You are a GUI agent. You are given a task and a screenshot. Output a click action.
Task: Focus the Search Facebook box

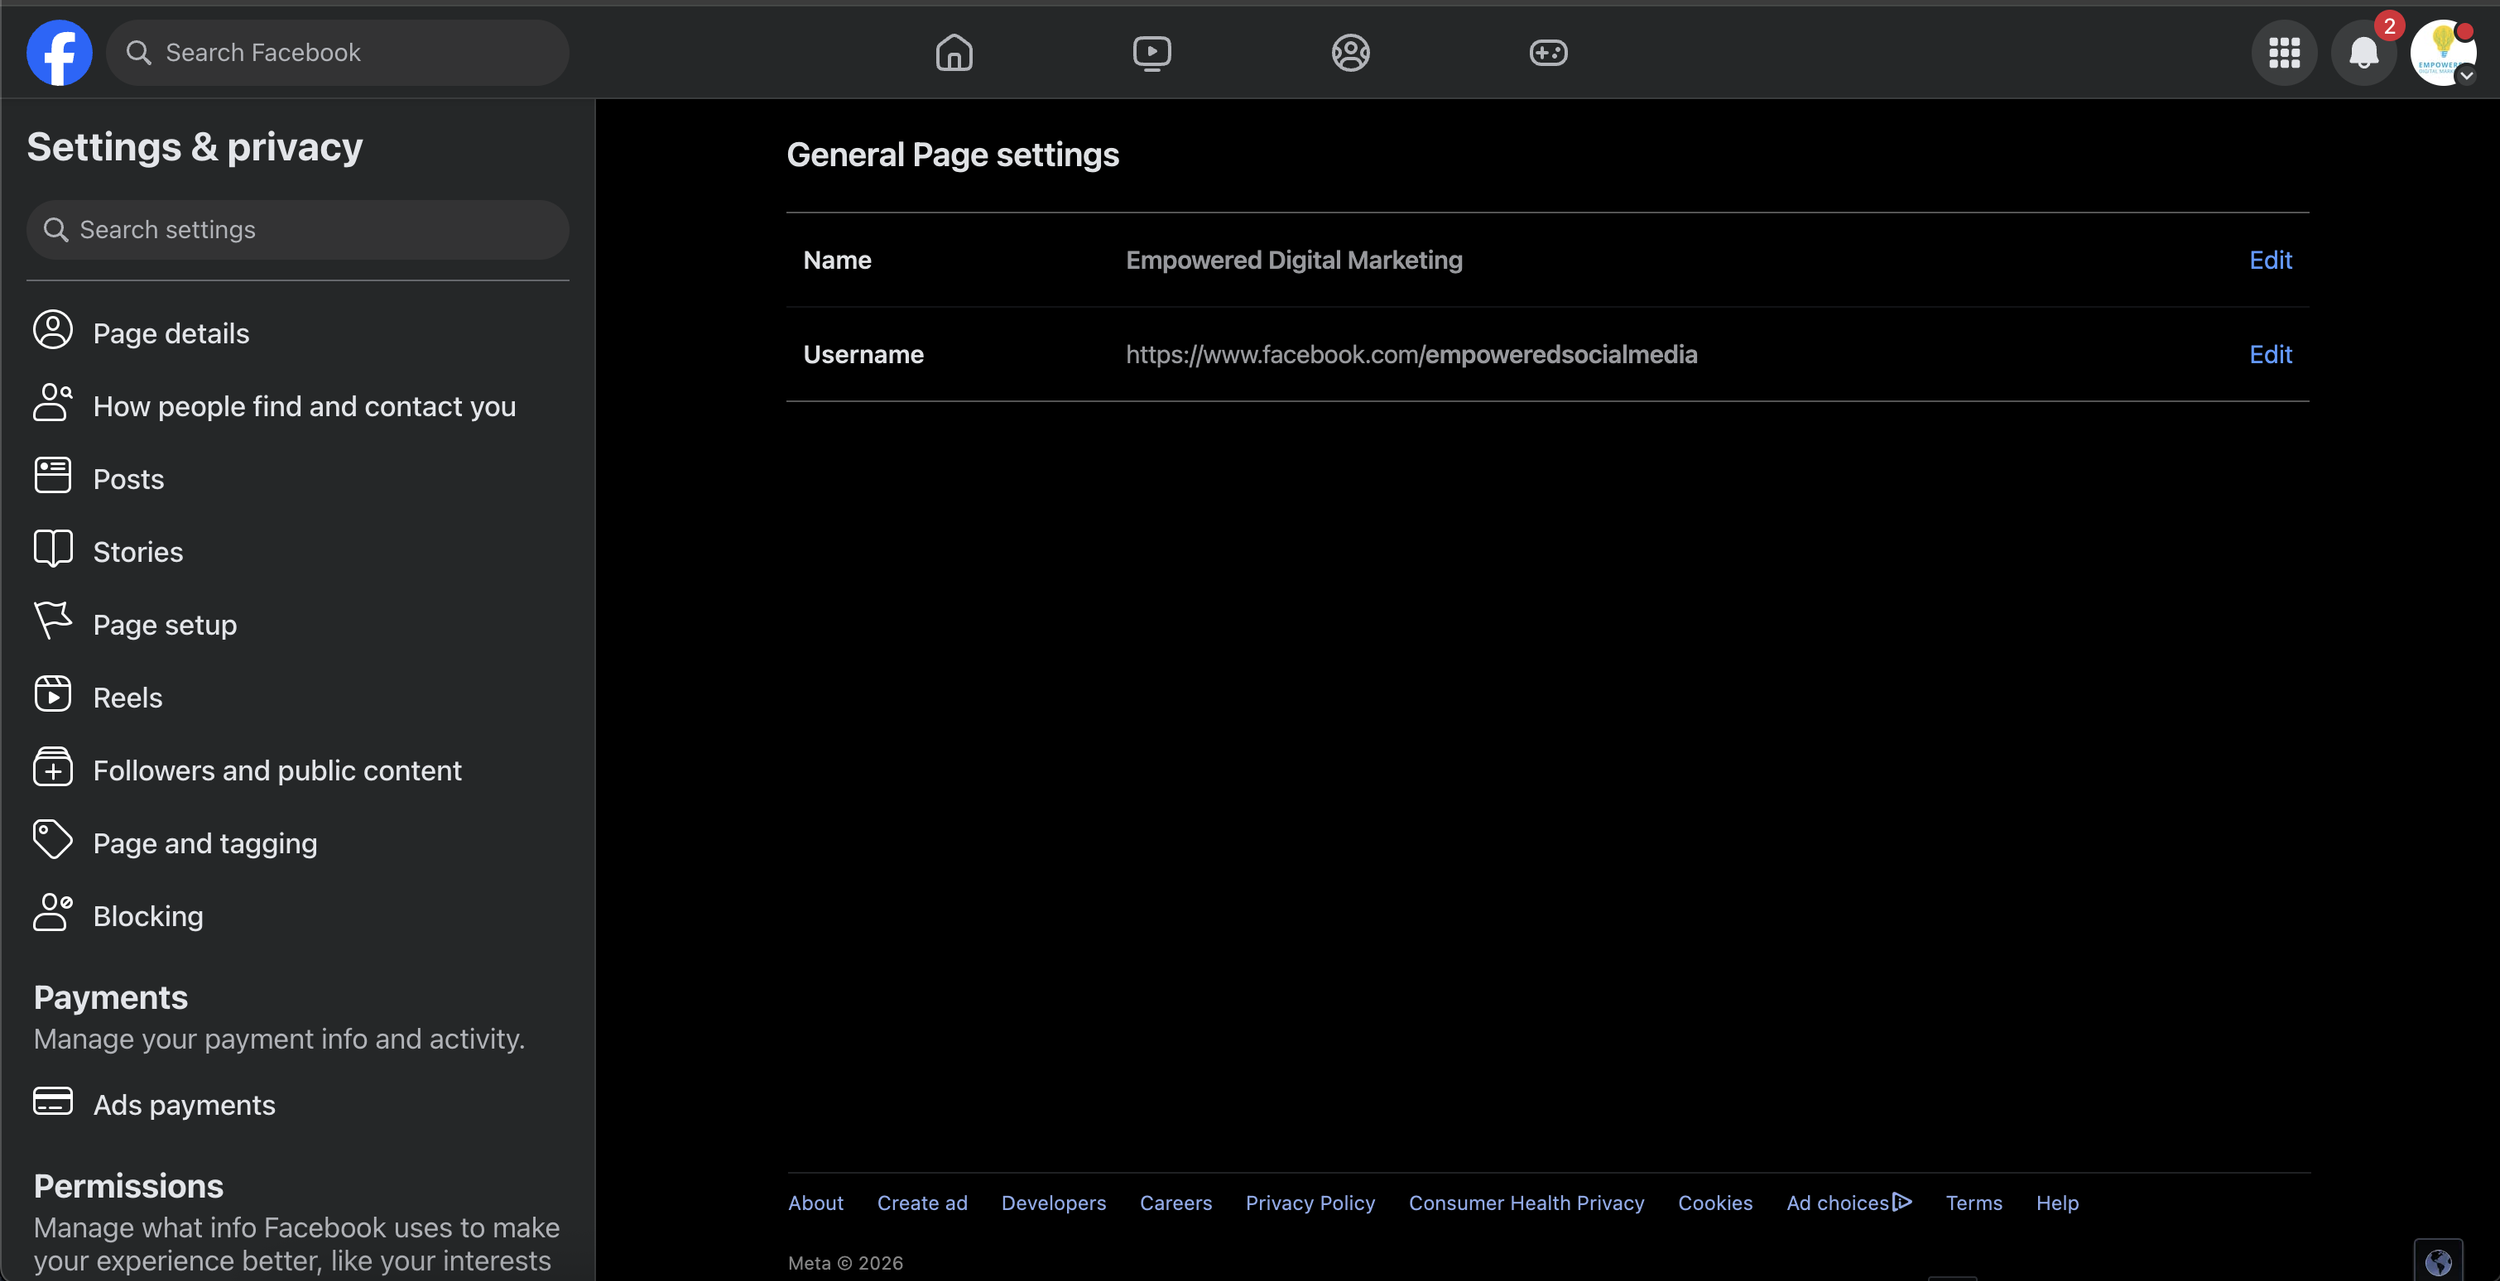pos(340,52)
